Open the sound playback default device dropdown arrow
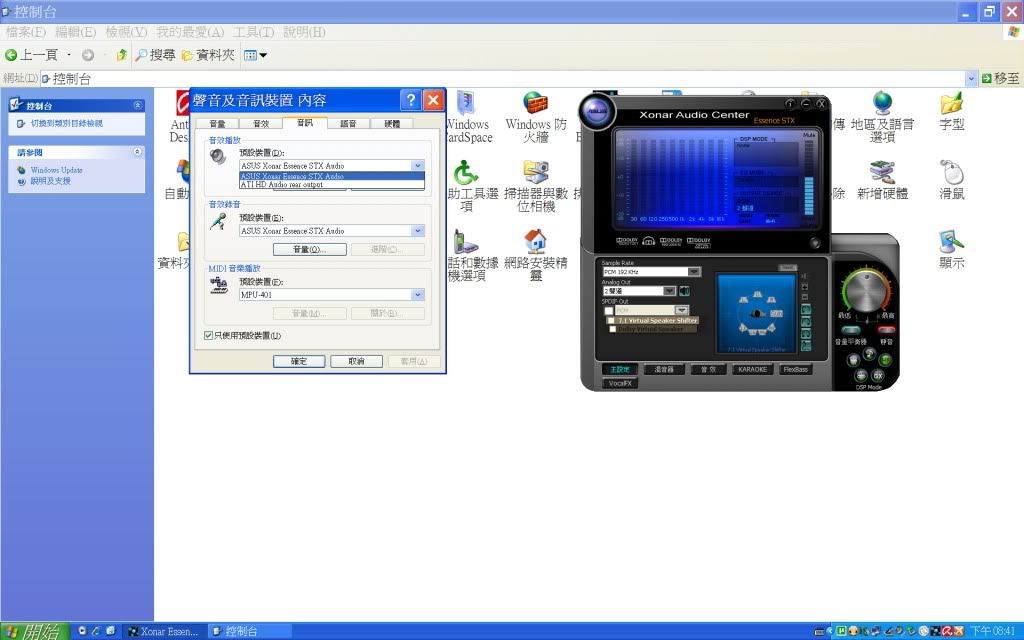 418,166
